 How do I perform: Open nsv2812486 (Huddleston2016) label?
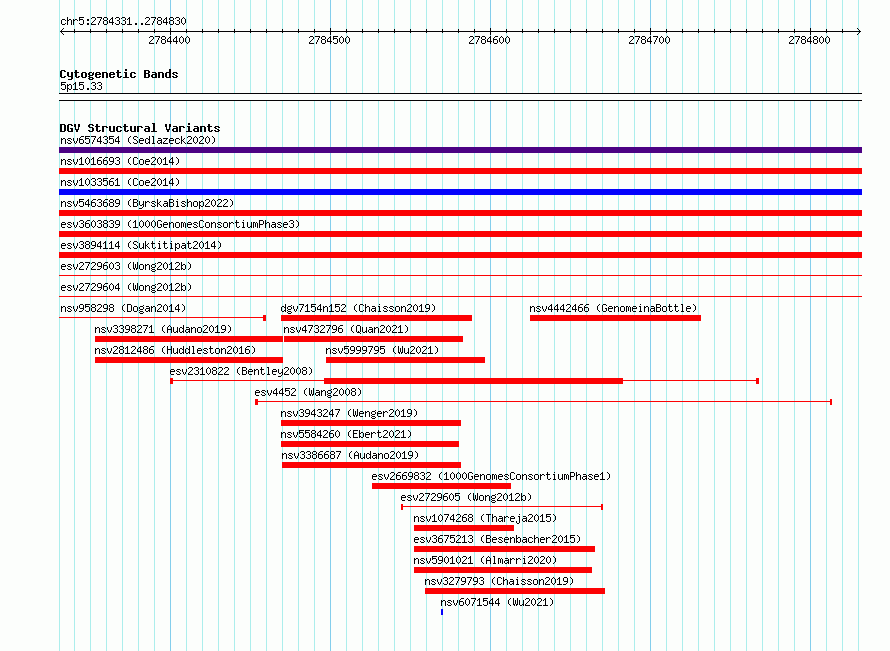175,350
